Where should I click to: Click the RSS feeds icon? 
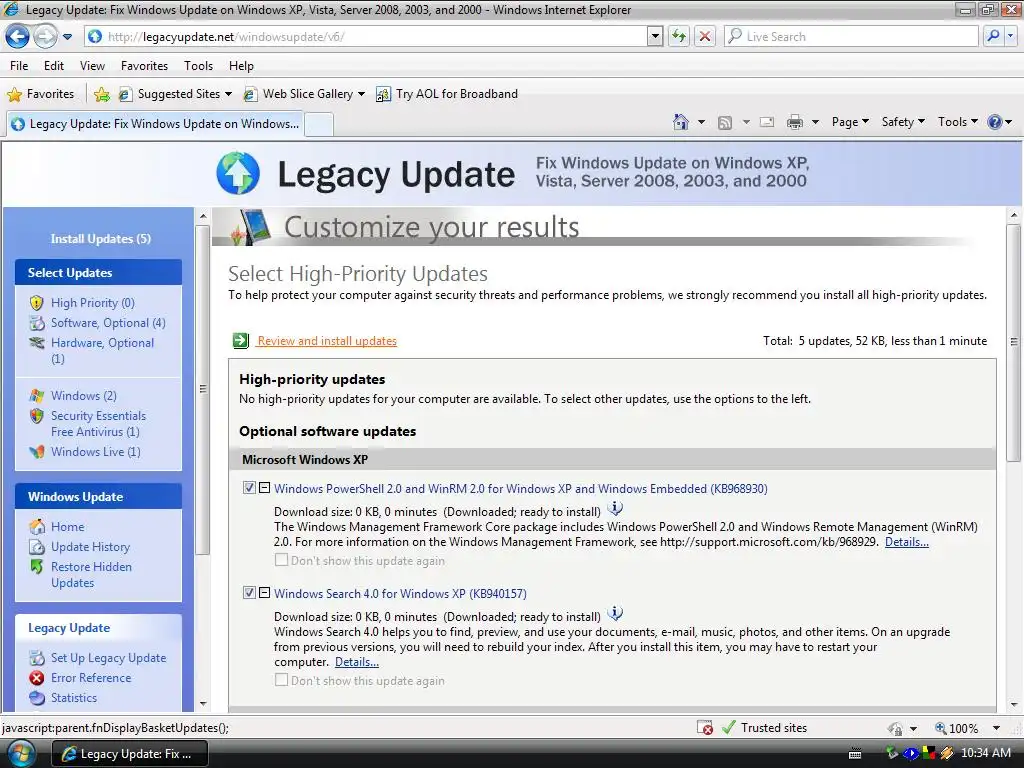point(724,123)
